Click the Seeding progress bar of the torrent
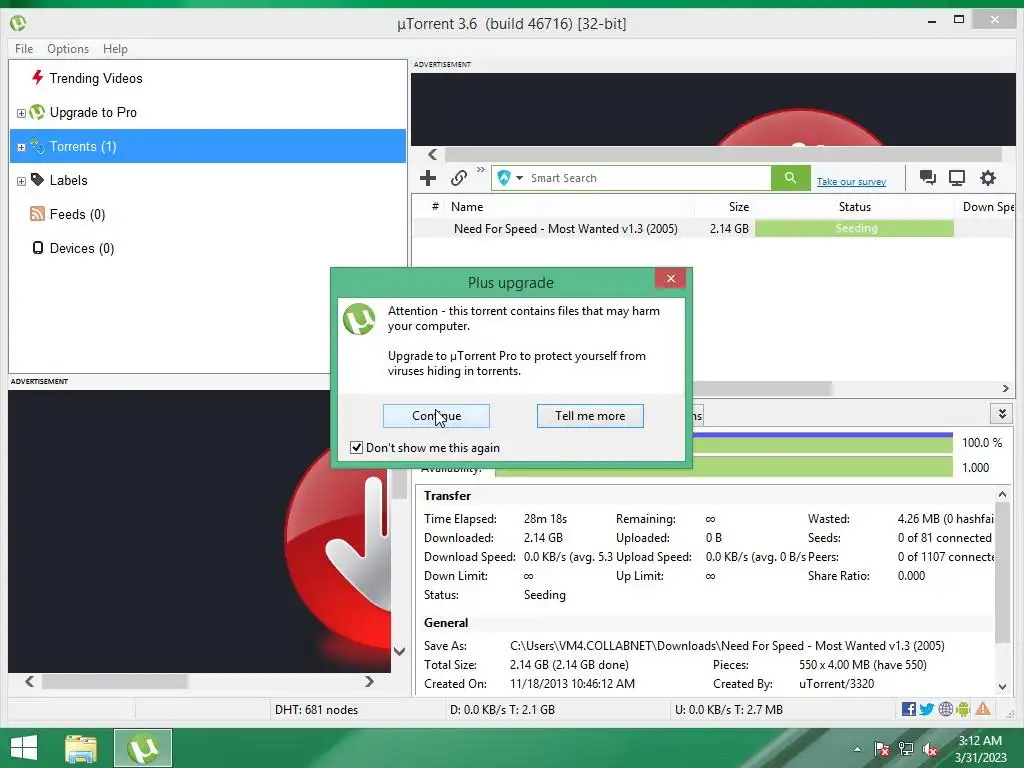 coord(854,228)
